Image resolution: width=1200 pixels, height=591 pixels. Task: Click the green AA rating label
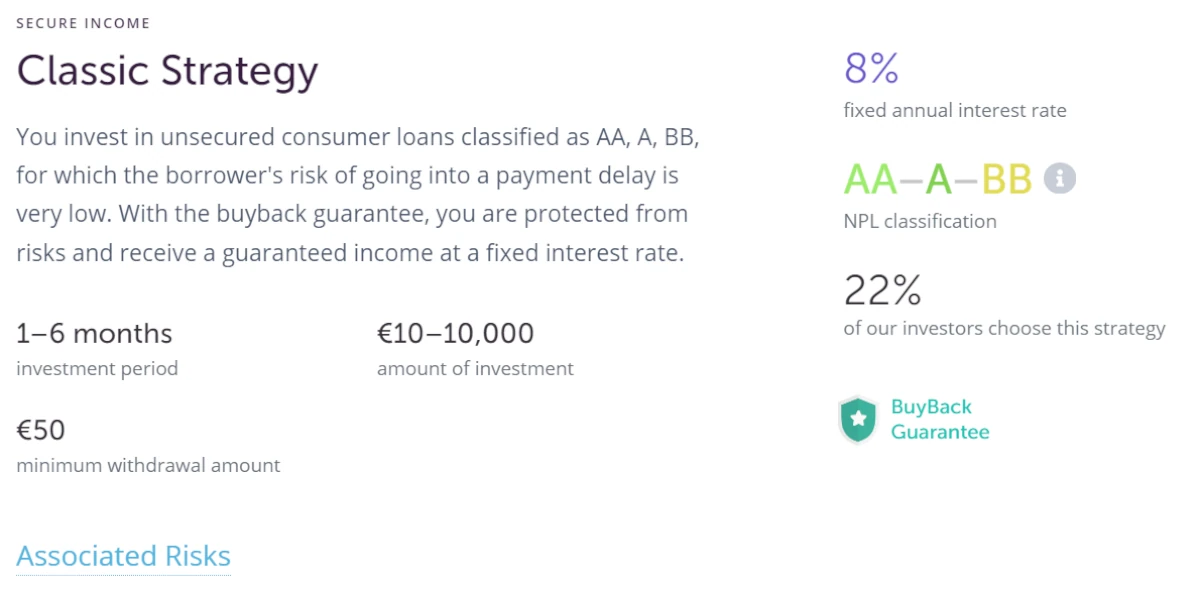[x=871, y=180]
